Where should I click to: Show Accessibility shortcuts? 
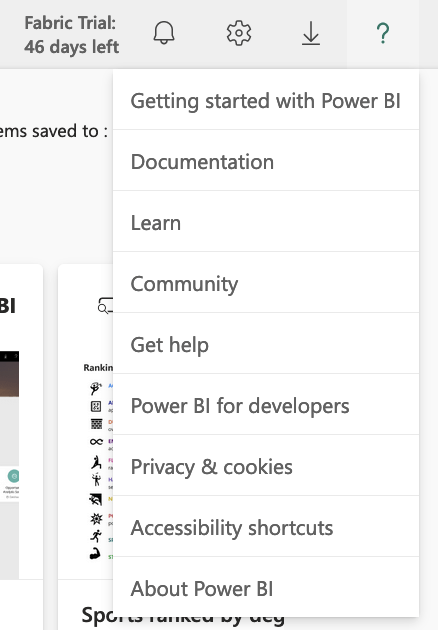tap(266, 528)
